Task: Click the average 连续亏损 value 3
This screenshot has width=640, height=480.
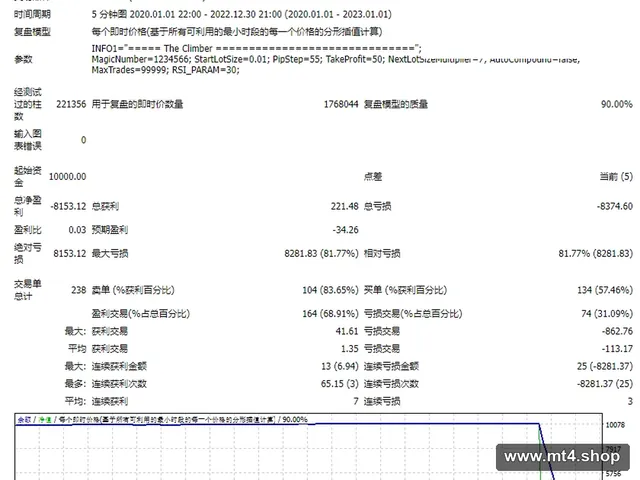Action: point(630,401)
